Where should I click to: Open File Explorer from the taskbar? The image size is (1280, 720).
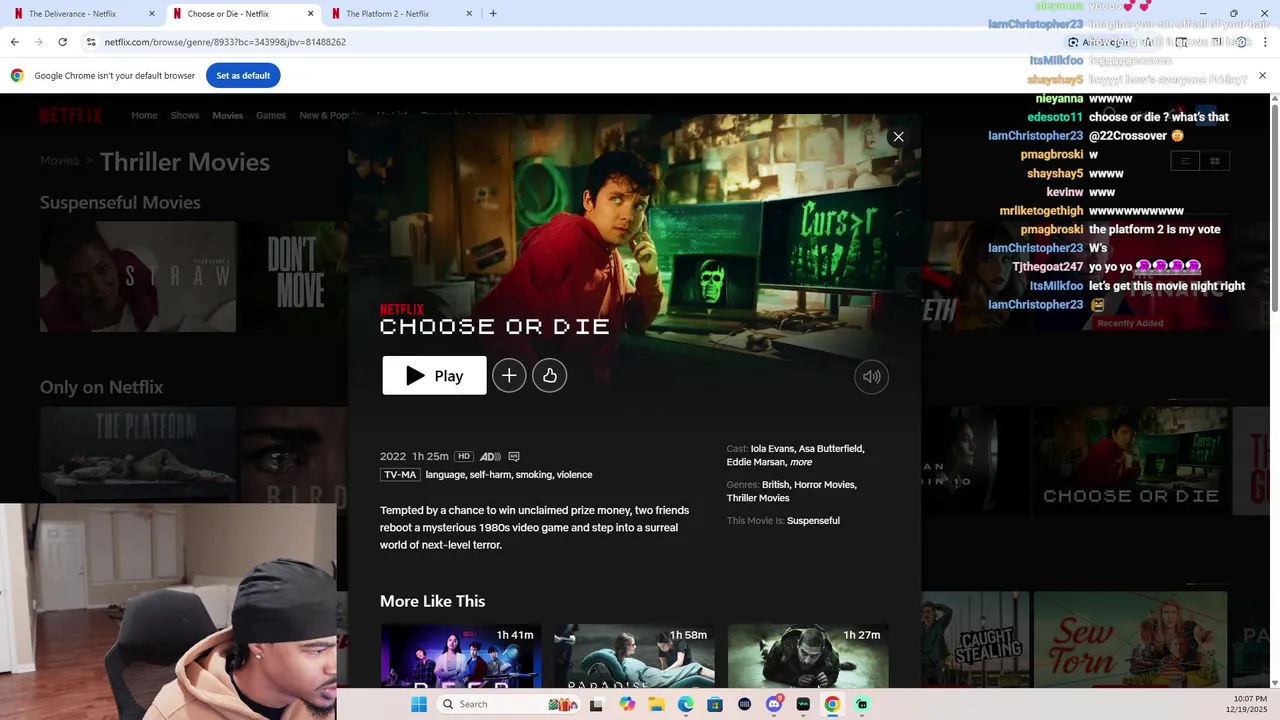pos(656,704)
